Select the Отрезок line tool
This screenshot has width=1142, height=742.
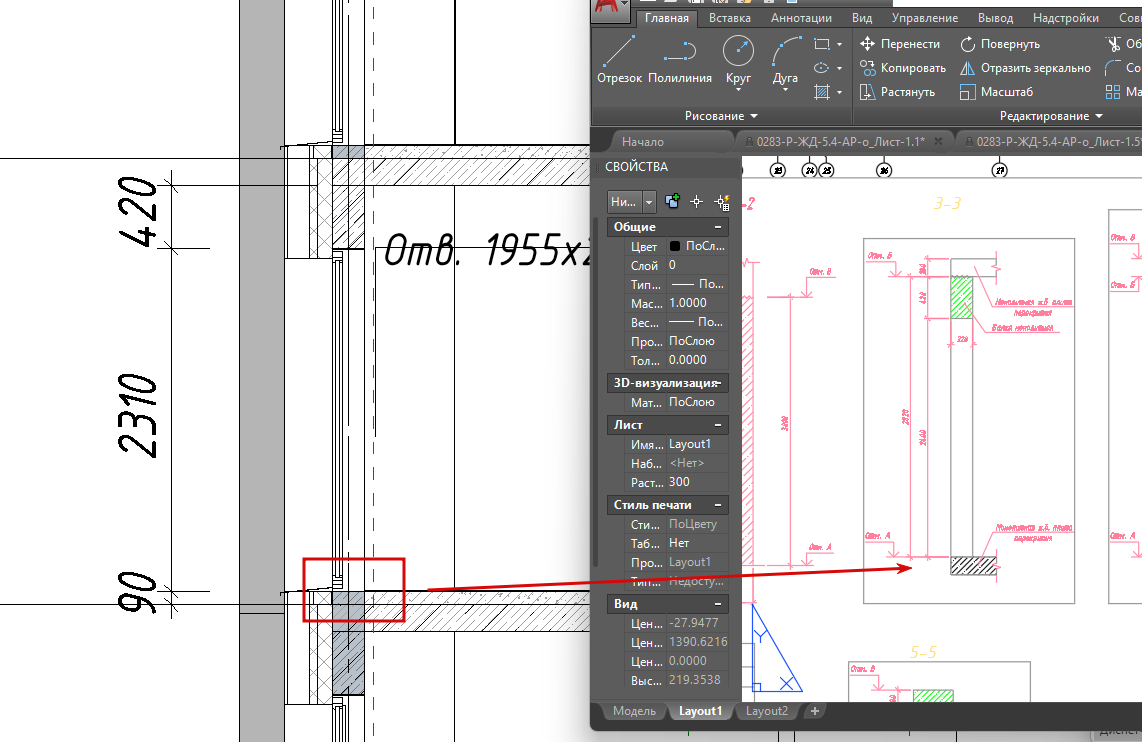(619, 60)
